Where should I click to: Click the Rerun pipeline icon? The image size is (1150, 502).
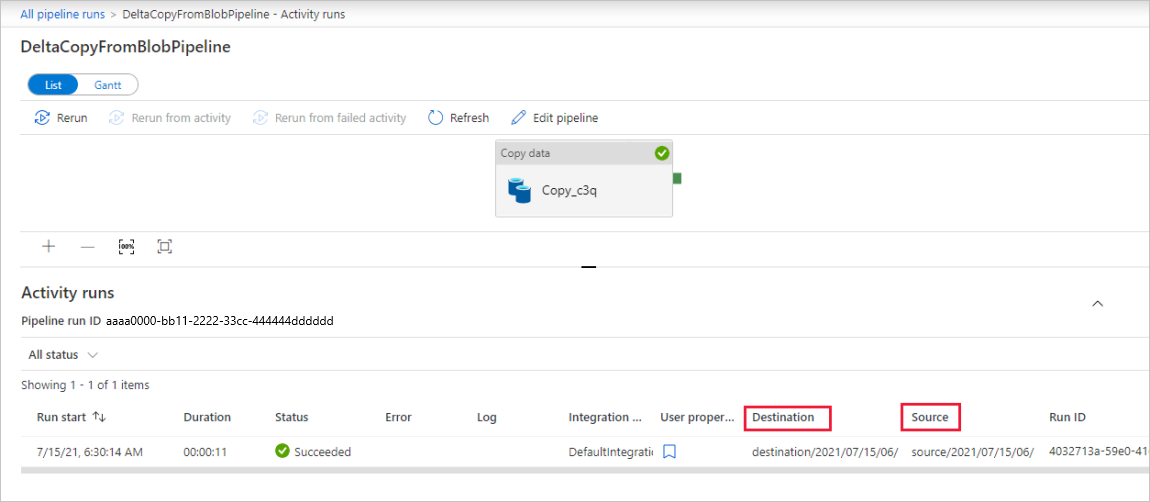point(42,118)
